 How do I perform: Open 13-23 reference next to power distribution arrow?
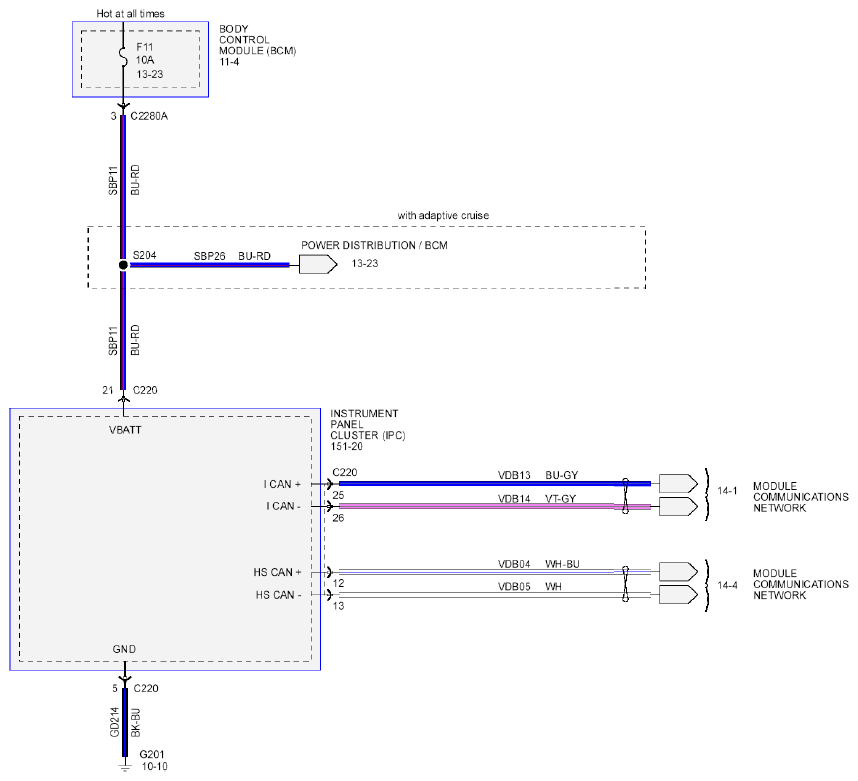[x=365, y=263]
